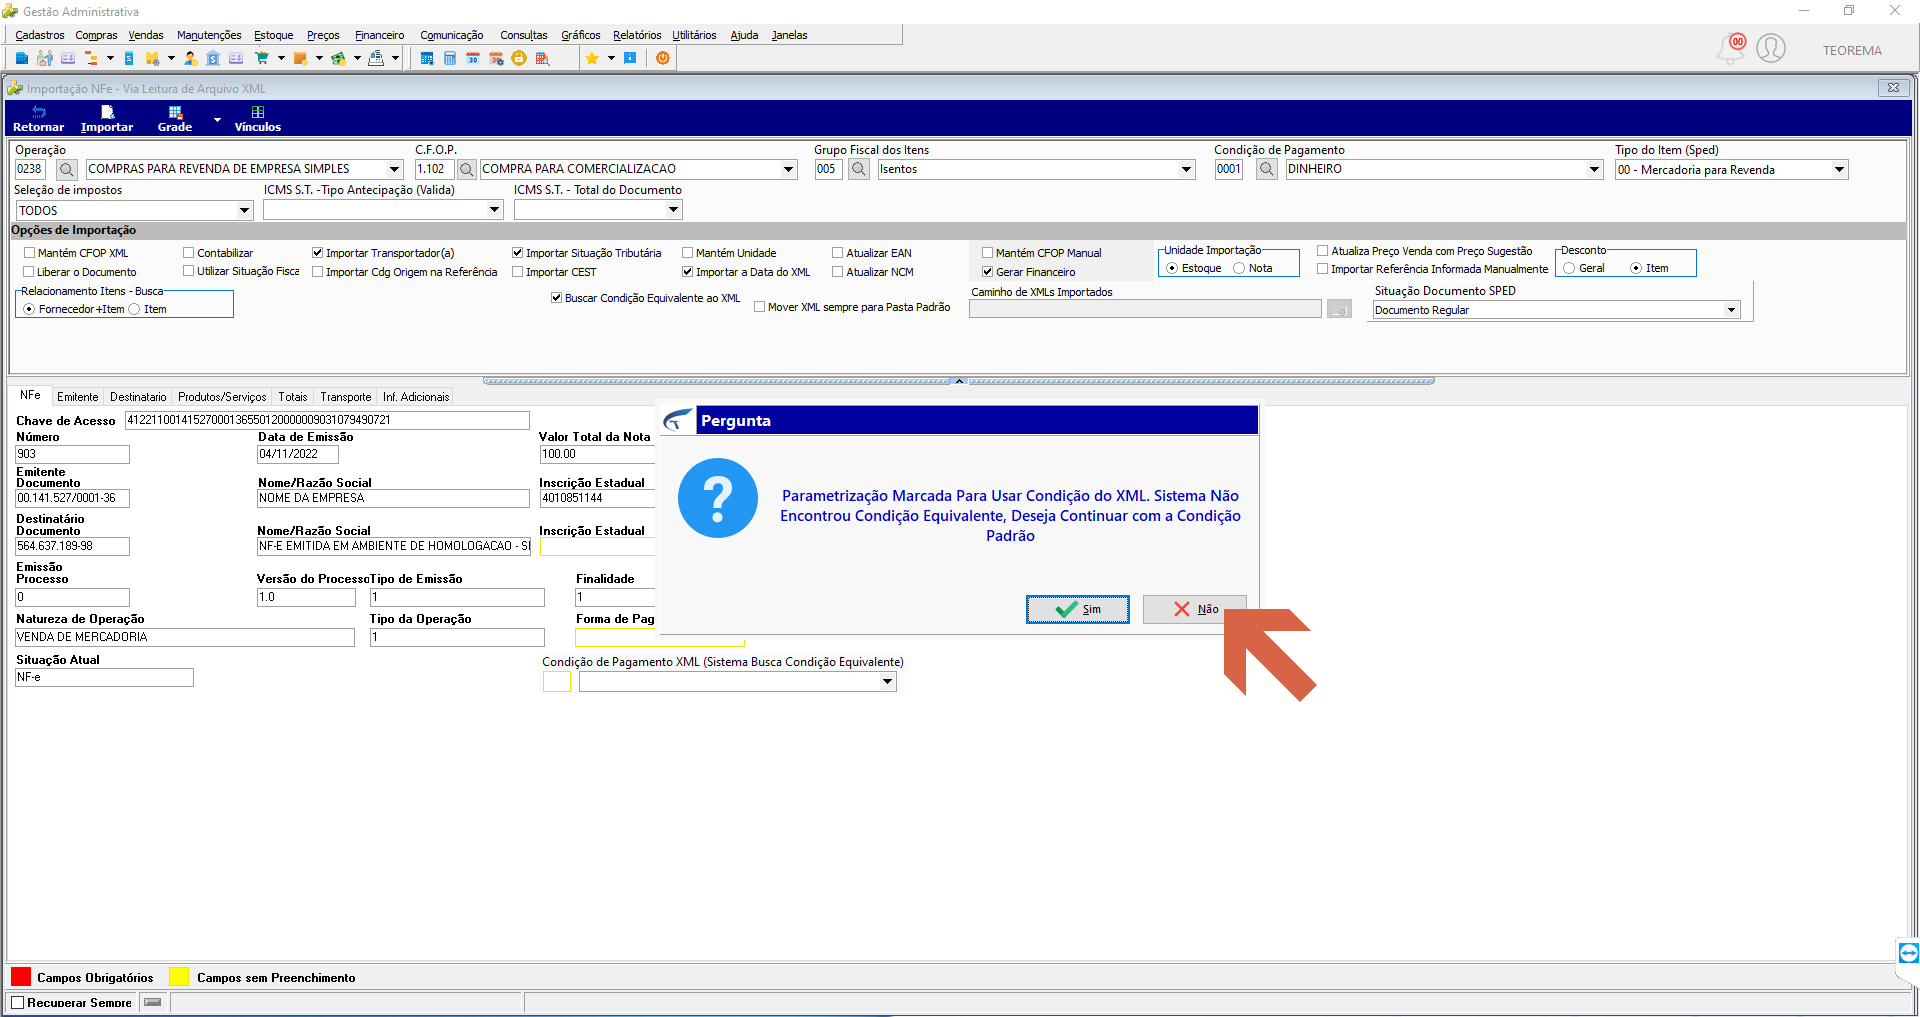Enable the Atualizar EAN checkbox
1920x1017 pixels.
pos(838,253)
